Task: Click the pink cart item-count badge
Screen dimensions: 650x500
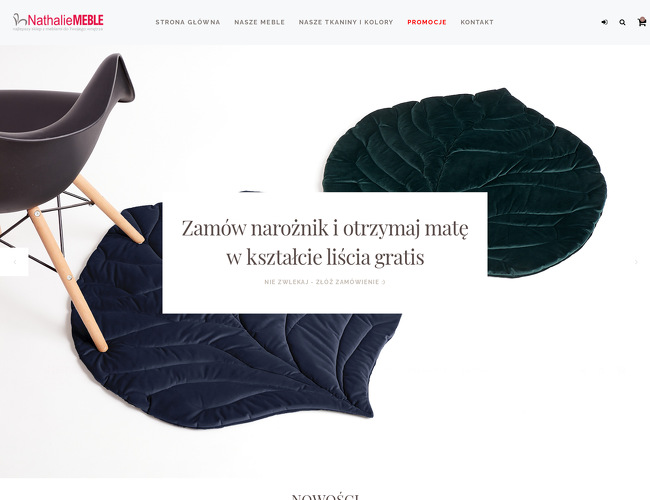Action: click(x=643, y=18)
